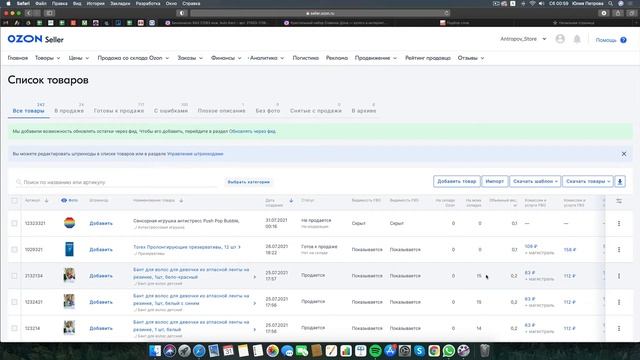Follow the Управление штрихкодами link
640x360 pixels.
[x=195, y=154]
